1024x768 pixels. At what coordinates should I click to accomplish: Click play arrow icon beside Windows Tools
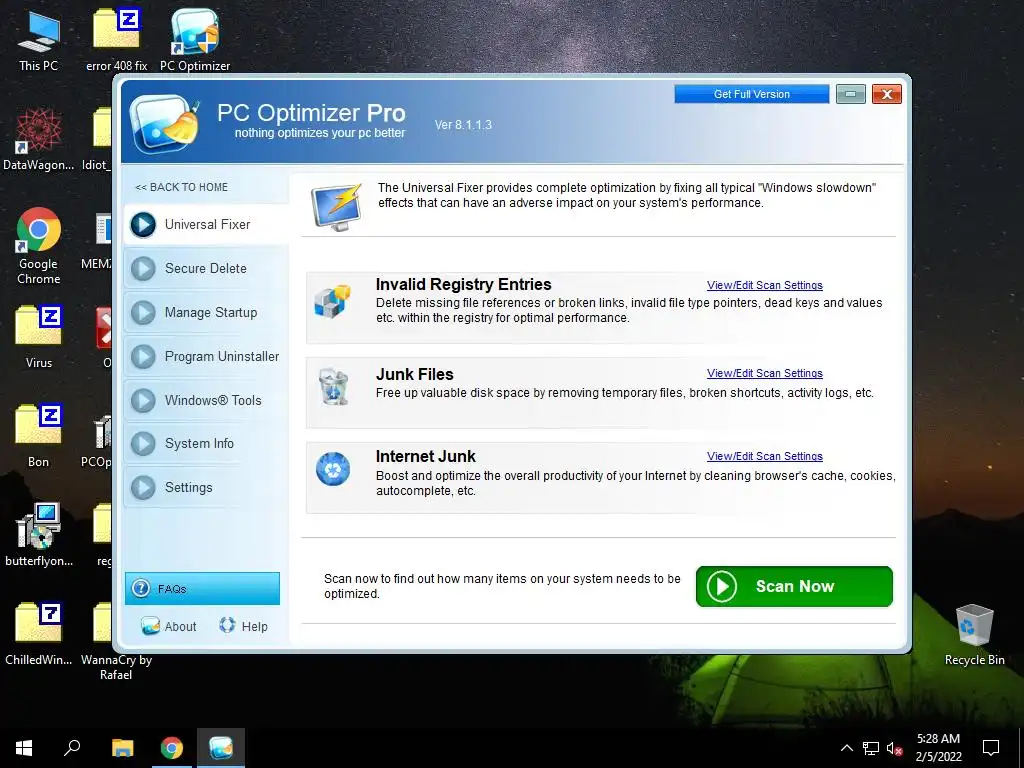click(x=143, y=400)
